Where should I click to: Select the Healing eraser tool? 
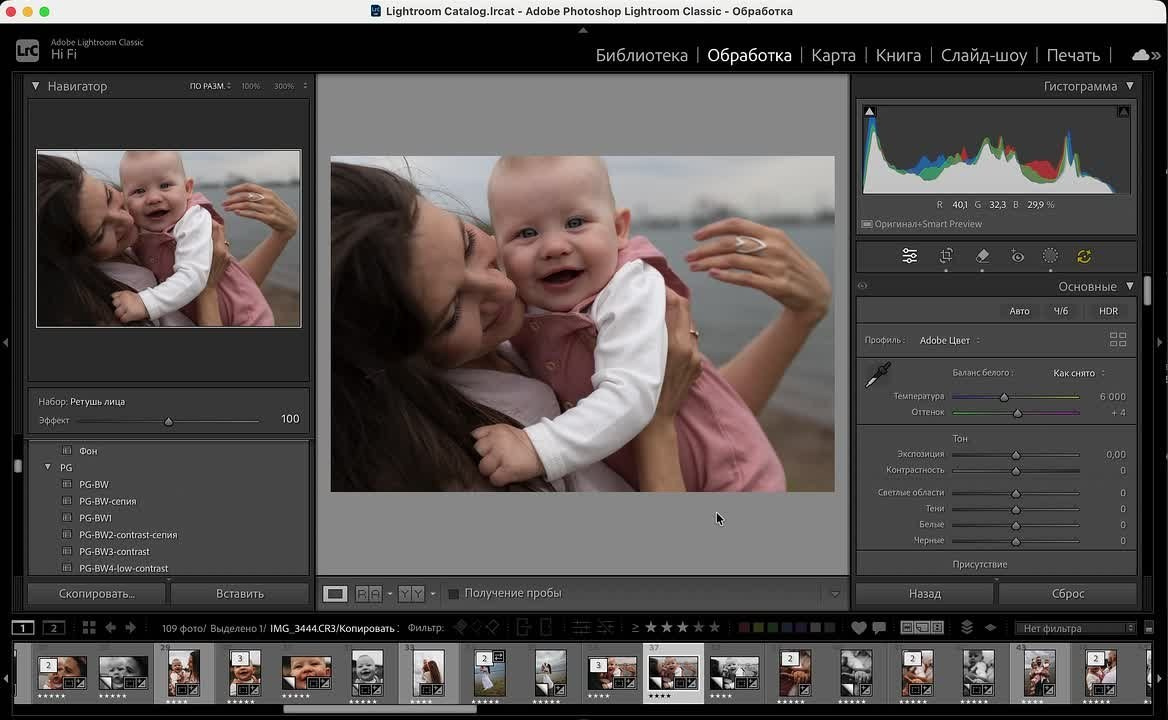982,257
